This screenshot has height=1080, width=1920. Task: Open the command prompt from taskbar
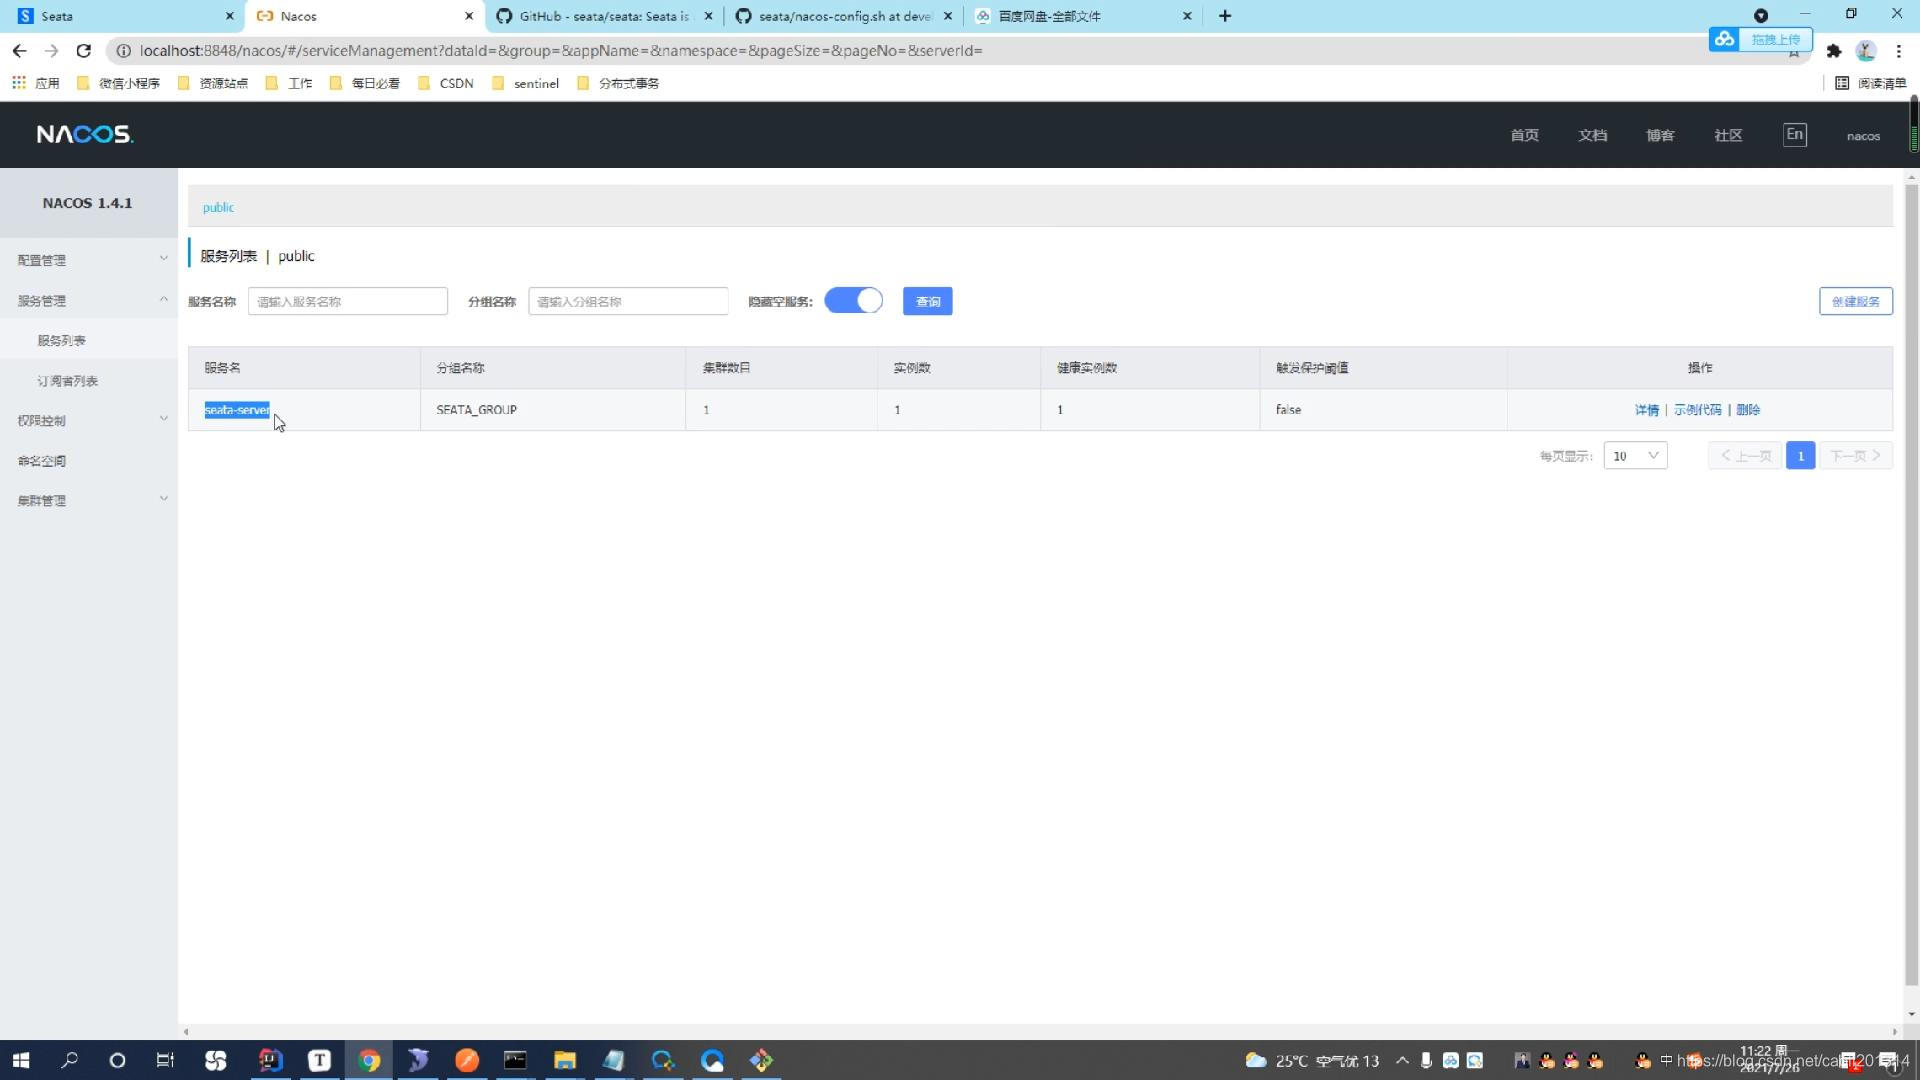tap(515, 1060)
